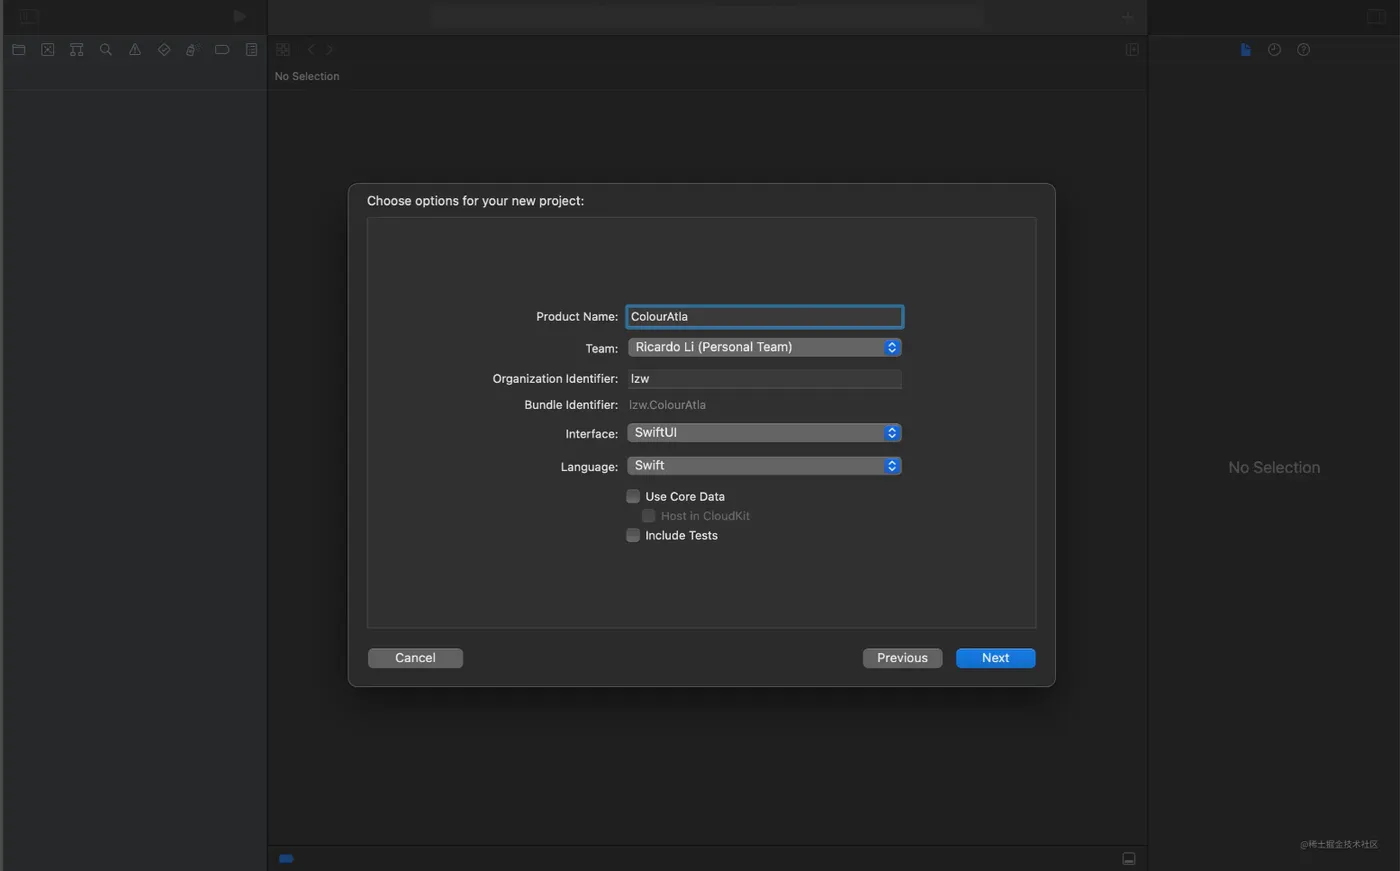Enable the Use Core Data checkbox
The image size is (1400, 871).
point(633,496)
